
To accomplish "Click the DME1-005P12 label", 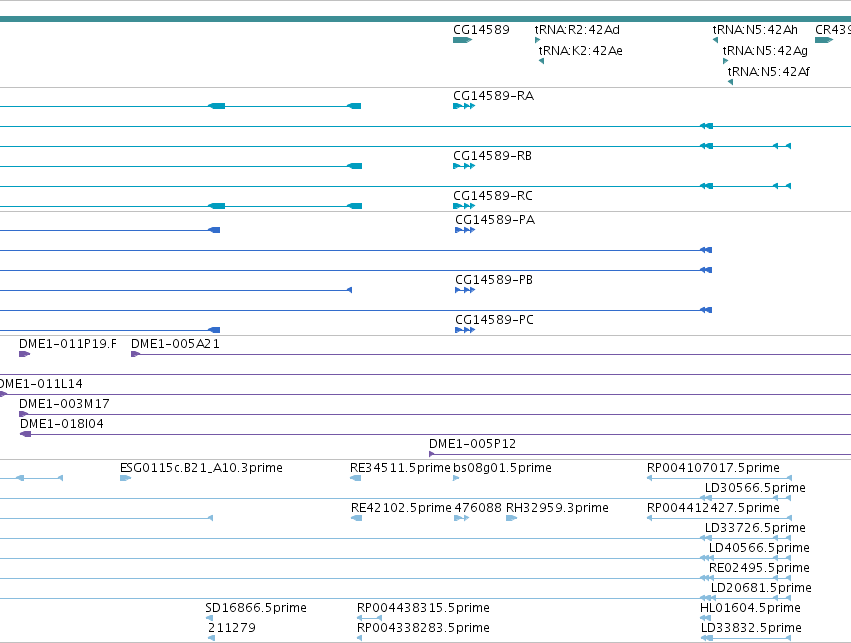I will click(472, 444).
